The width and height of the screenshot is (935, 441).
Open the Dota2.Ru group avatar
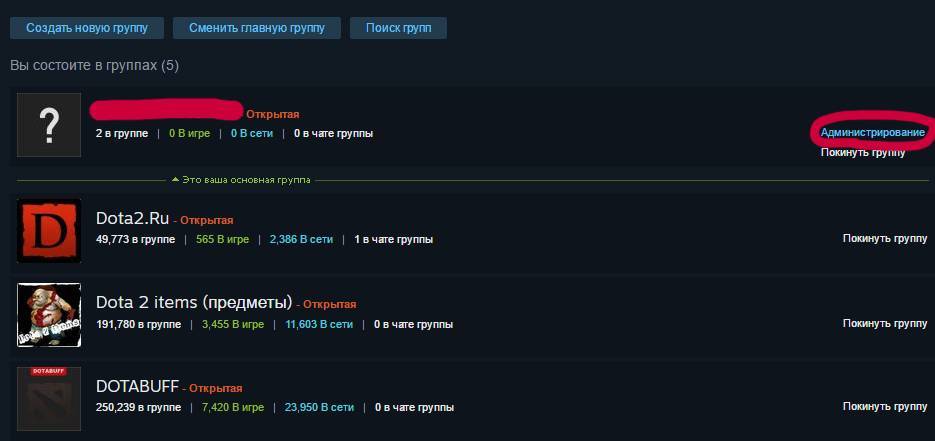tap(49, 231)
